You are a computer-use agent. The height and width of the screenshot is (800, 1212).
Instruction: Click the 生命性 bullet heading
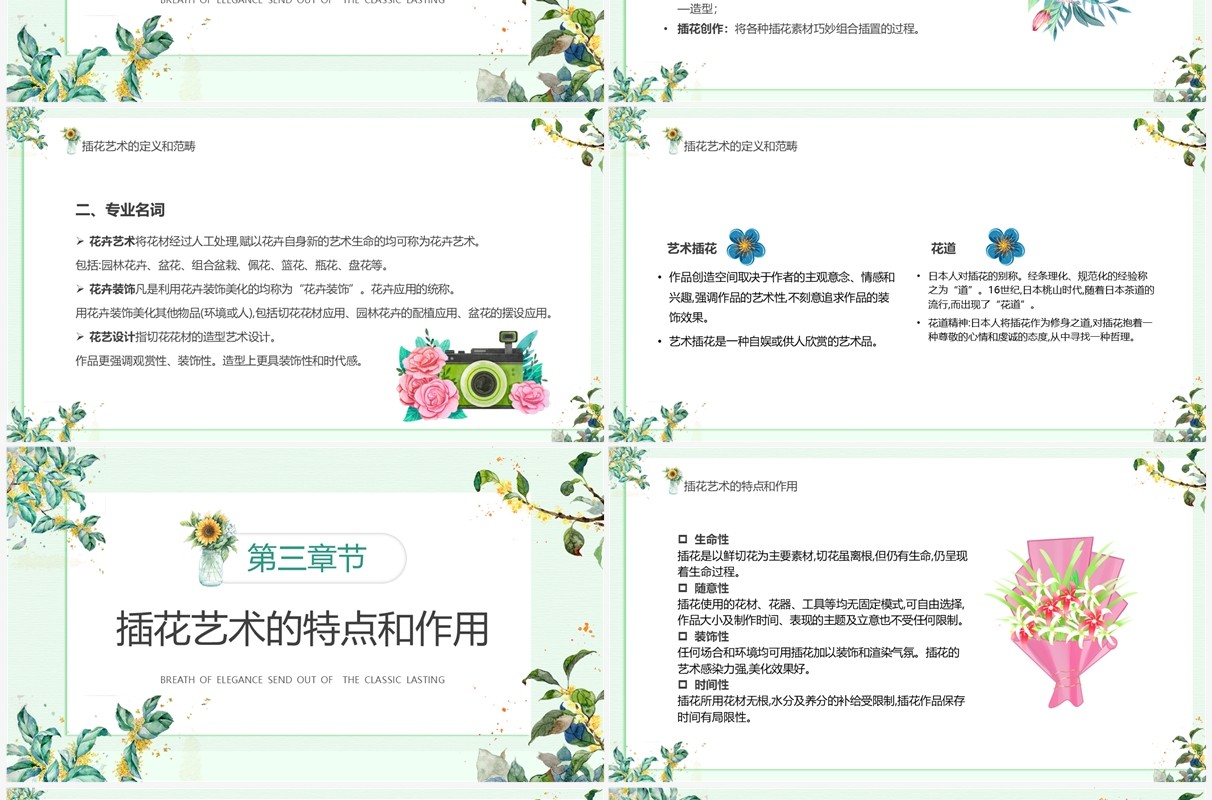tap(704, 540)
